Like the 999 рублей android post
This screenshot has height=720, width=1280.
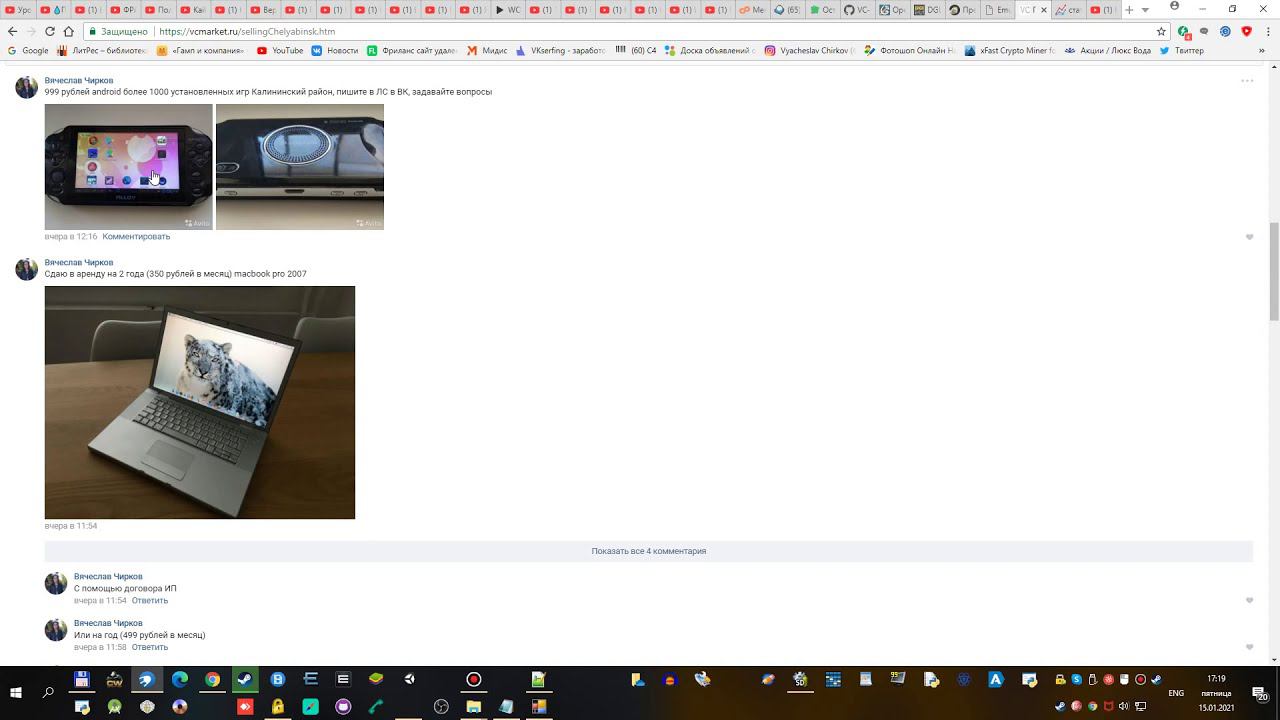point(1249,237)
